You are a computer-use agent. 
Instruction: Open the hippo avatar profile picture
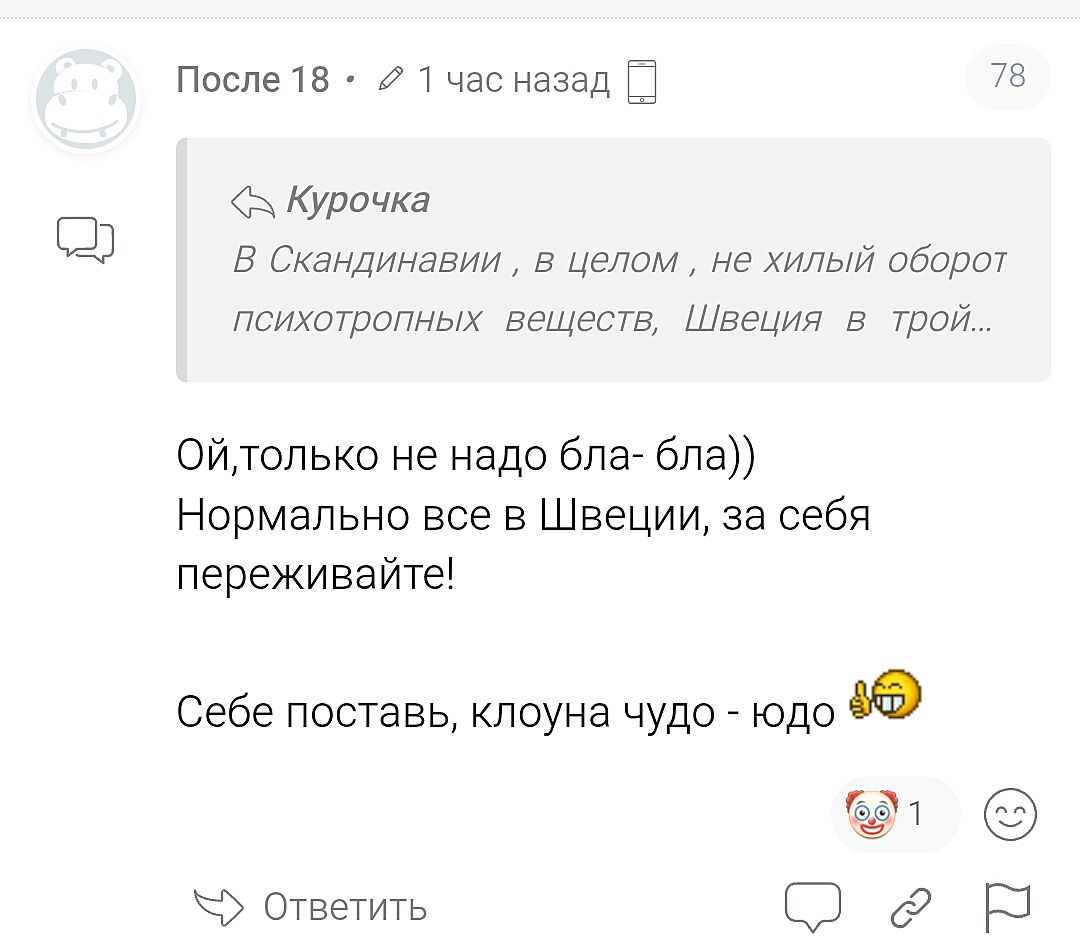(86, 100)
